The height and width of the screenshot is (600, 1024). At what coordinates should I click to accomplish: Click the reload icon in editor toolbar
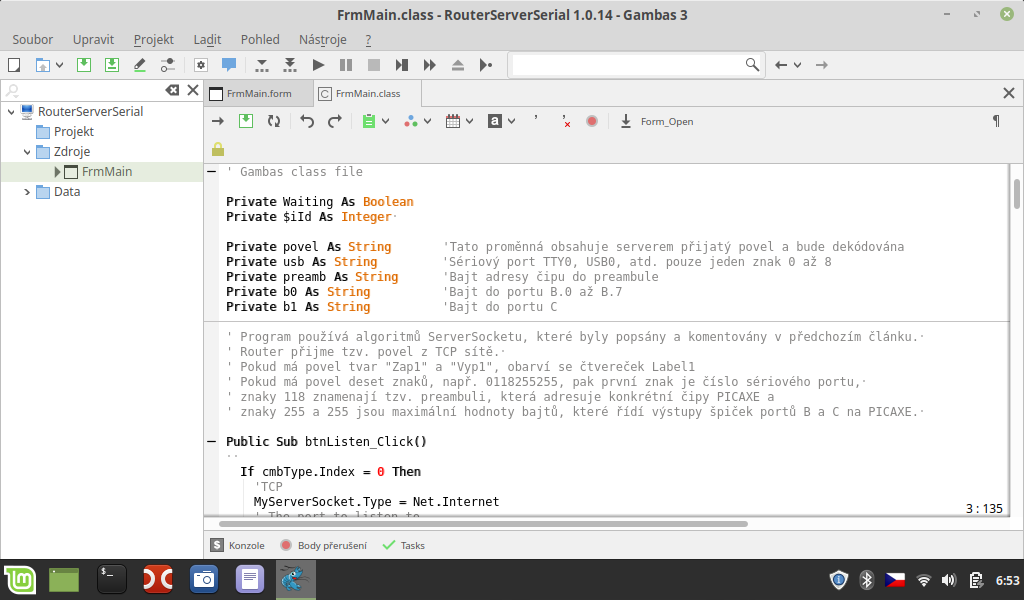click(273, 121)
